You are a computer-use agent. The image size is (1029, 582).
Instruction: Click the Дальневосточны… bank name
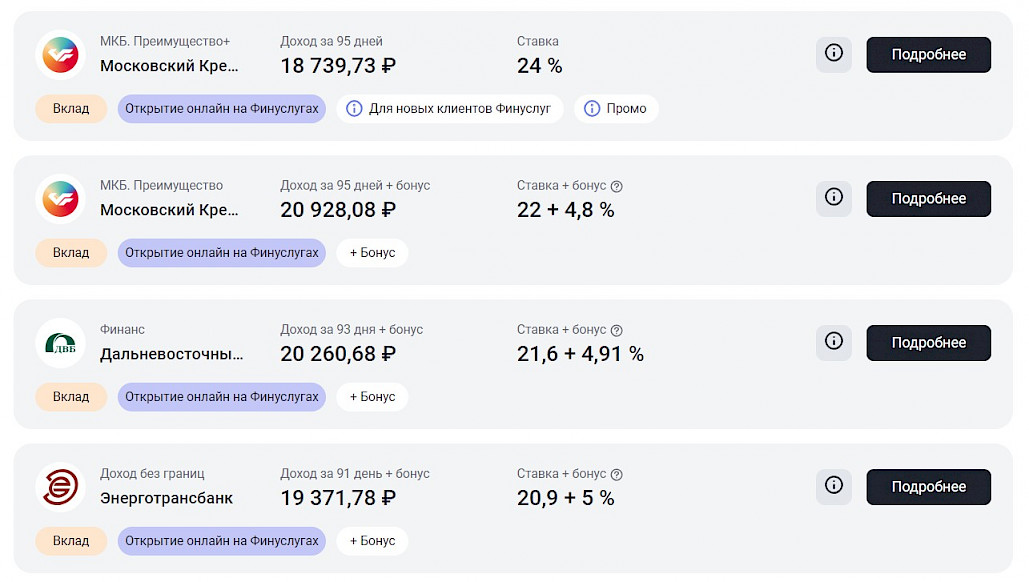pos(171,354)
